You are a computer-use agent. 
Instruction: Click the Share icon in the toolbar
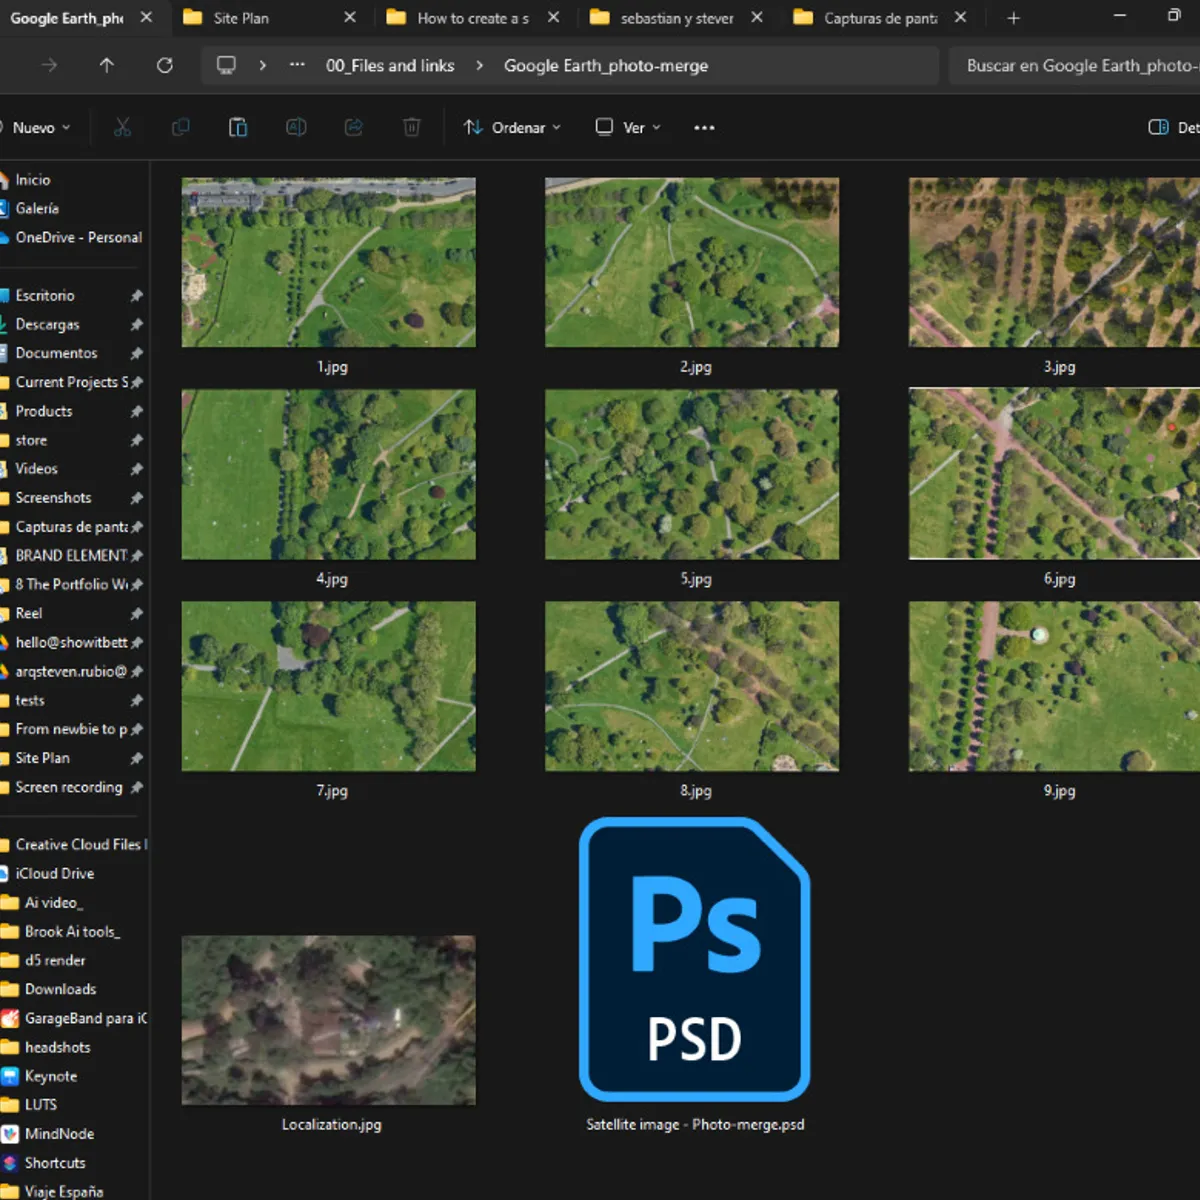(353, 127)
